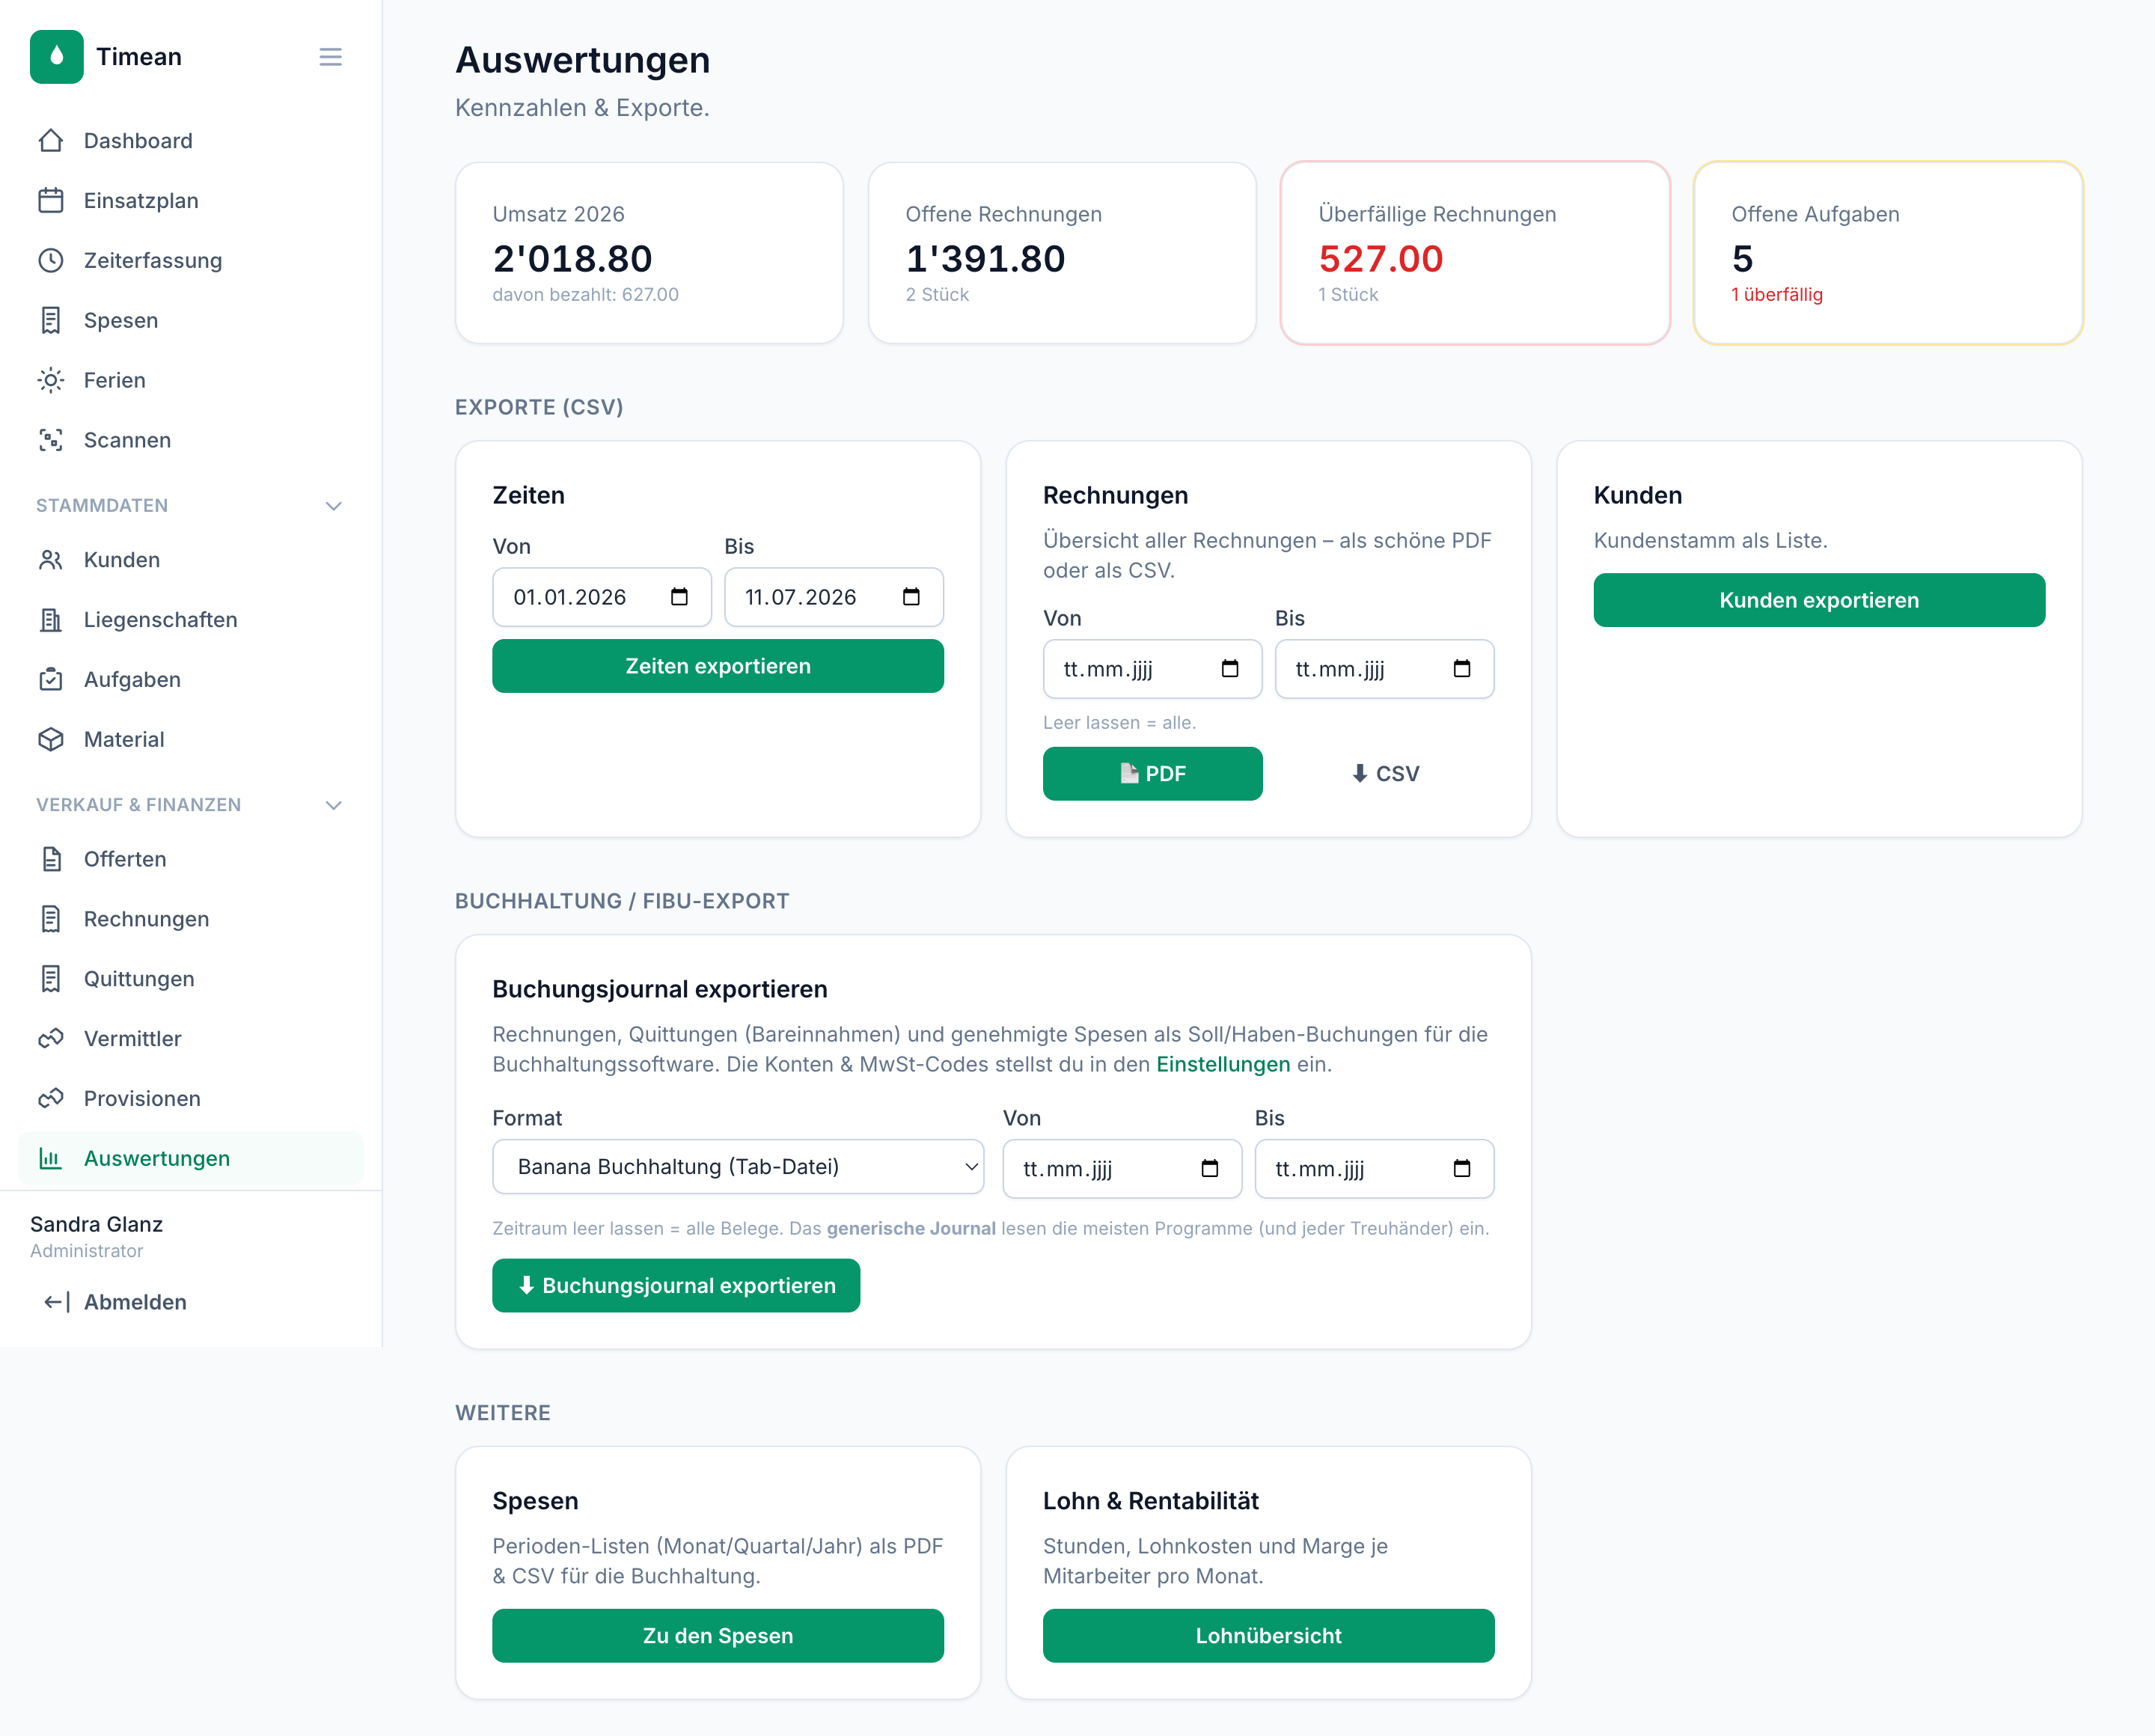Open calendar picker in Zeiten Von field
This screenshot has width=2155, height=1736.
[679, 597]
